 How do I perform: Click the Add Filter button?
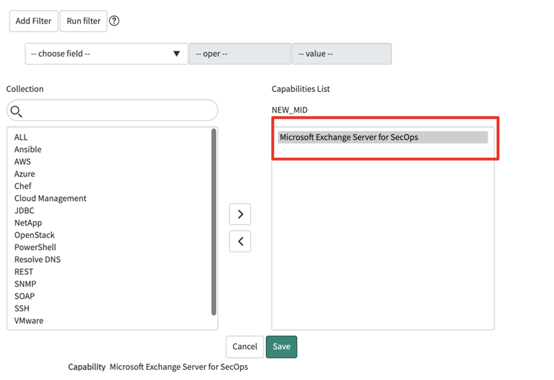click(34, 21)
